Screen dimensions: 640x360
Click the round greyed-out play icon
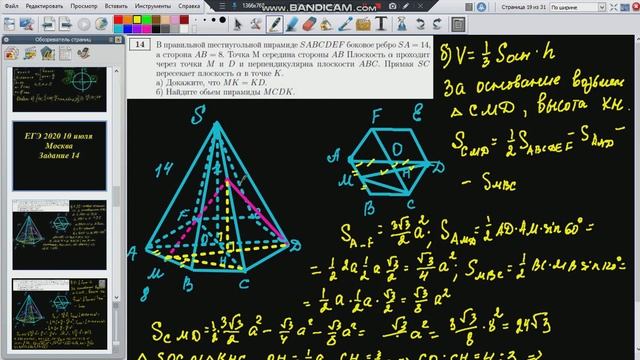[84, 24]
